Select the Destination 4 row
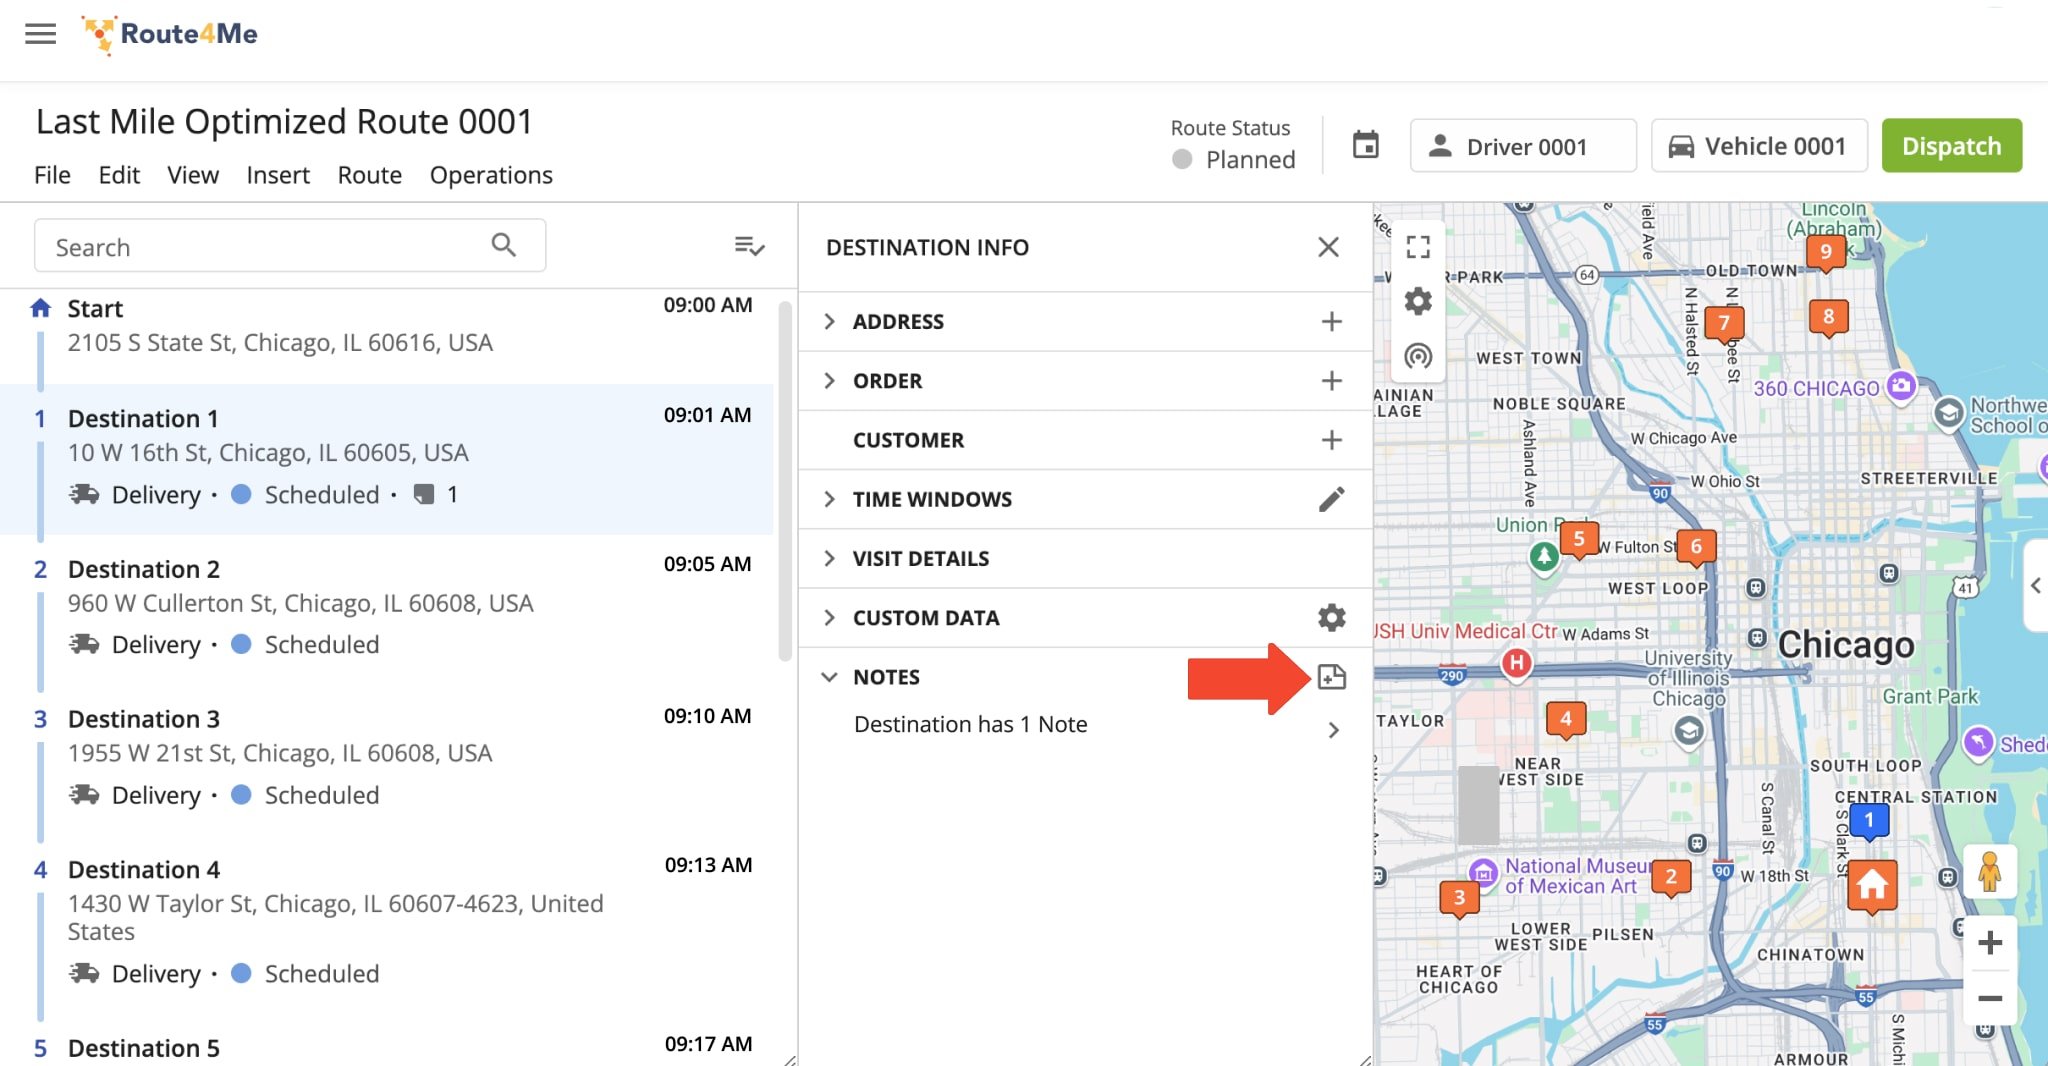The image size is (2048, 1066). tap(386, 925)
